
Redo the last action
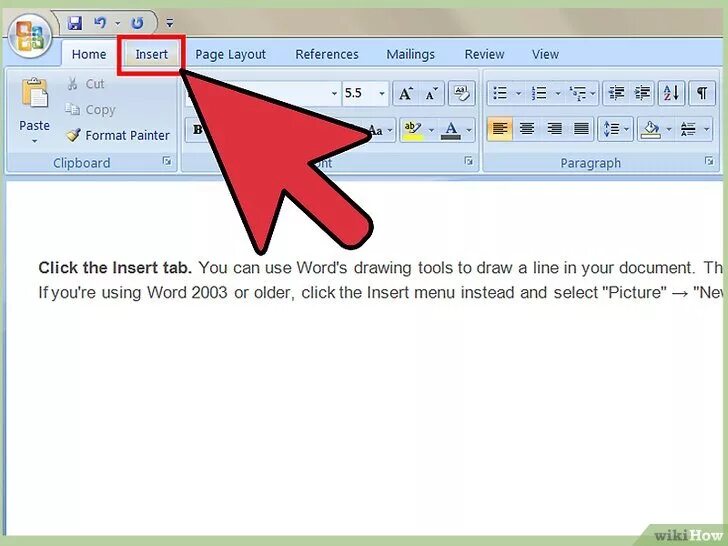click(137, 23)
